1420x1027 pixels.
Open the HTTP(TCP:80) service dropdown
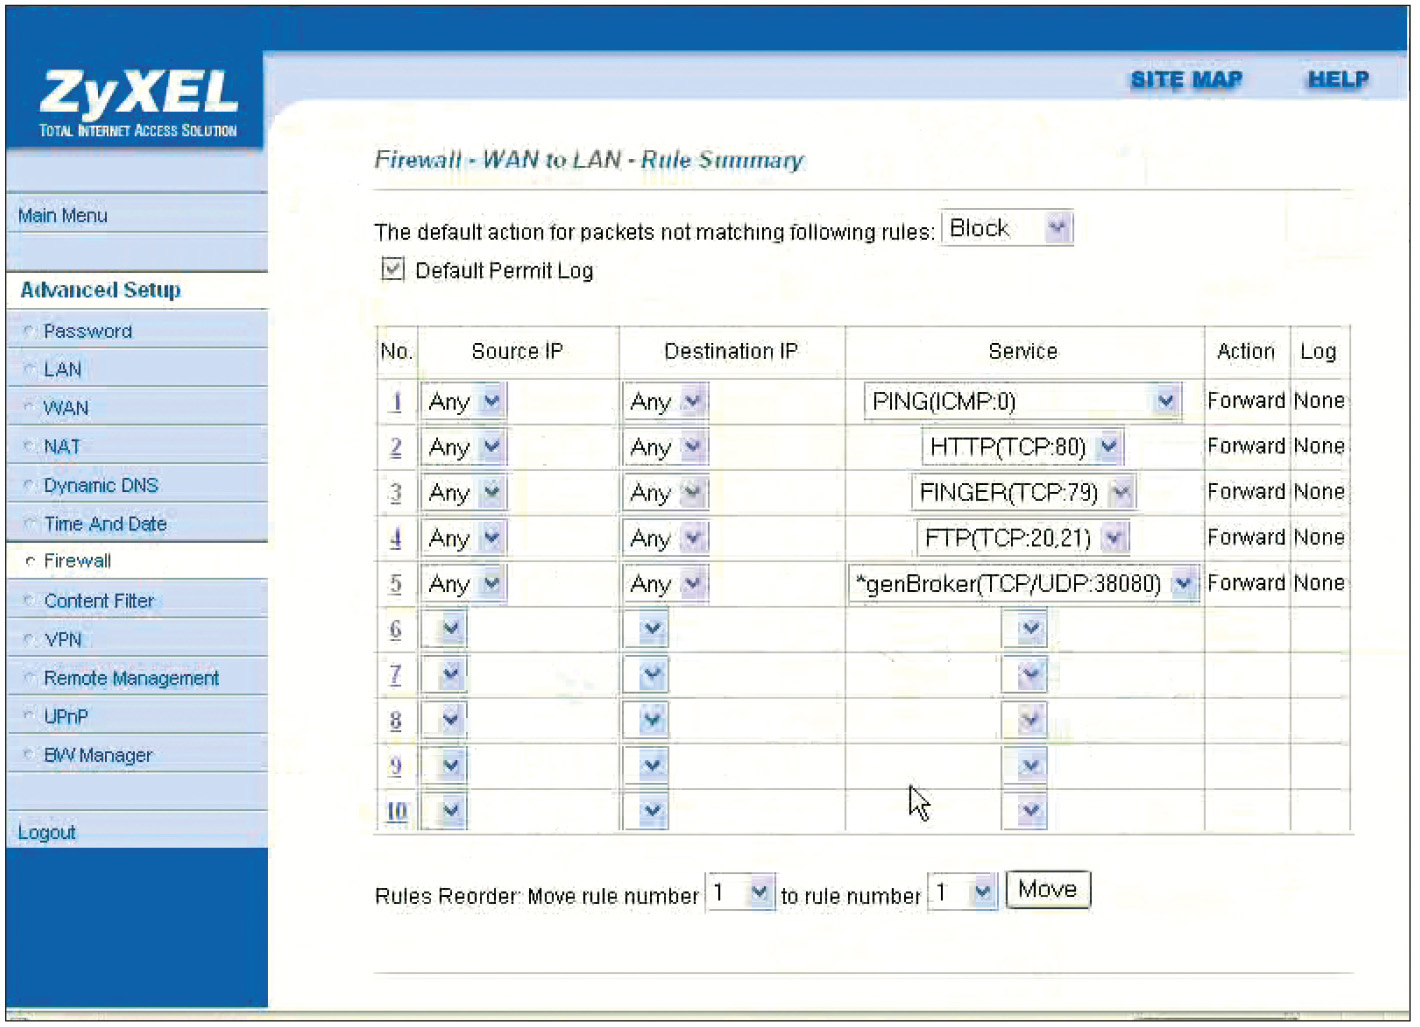[1023, 447]
